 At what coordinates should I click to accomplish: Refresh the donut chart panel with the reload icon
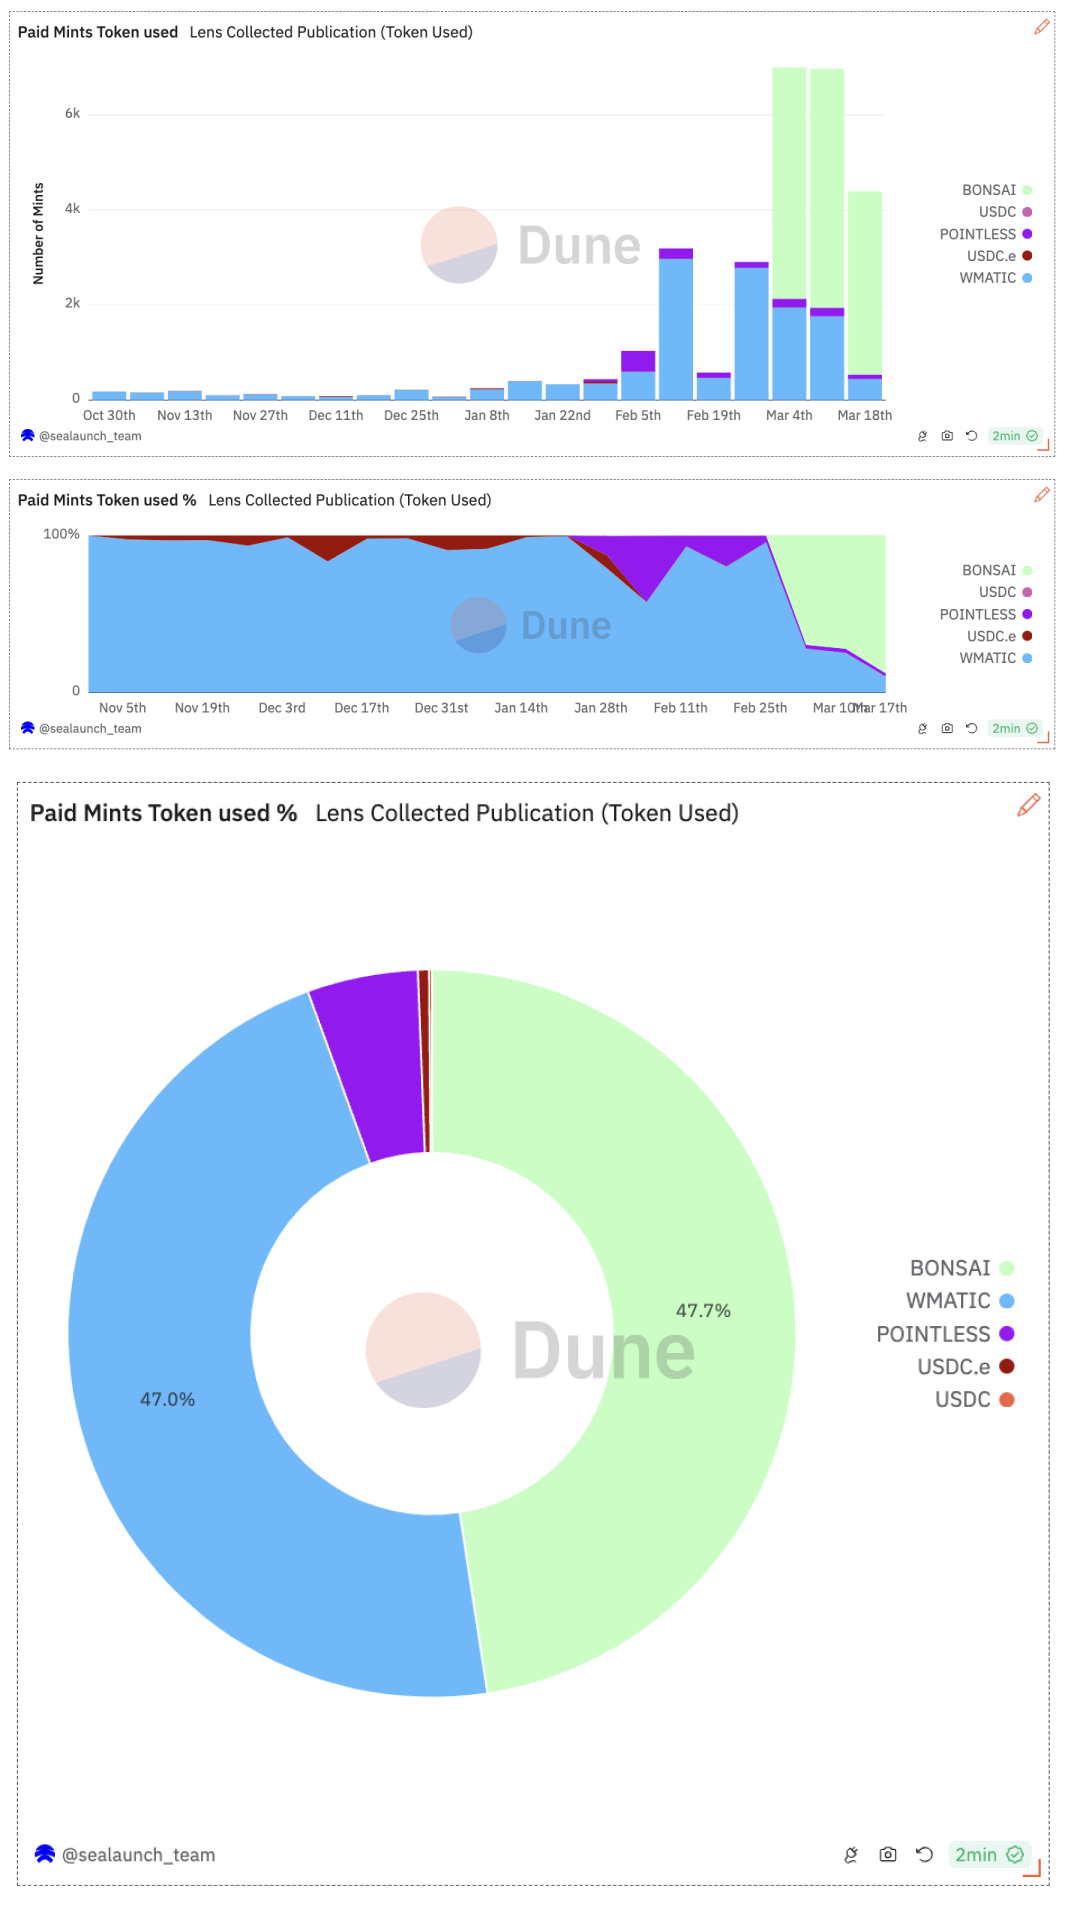[924, 1855]
